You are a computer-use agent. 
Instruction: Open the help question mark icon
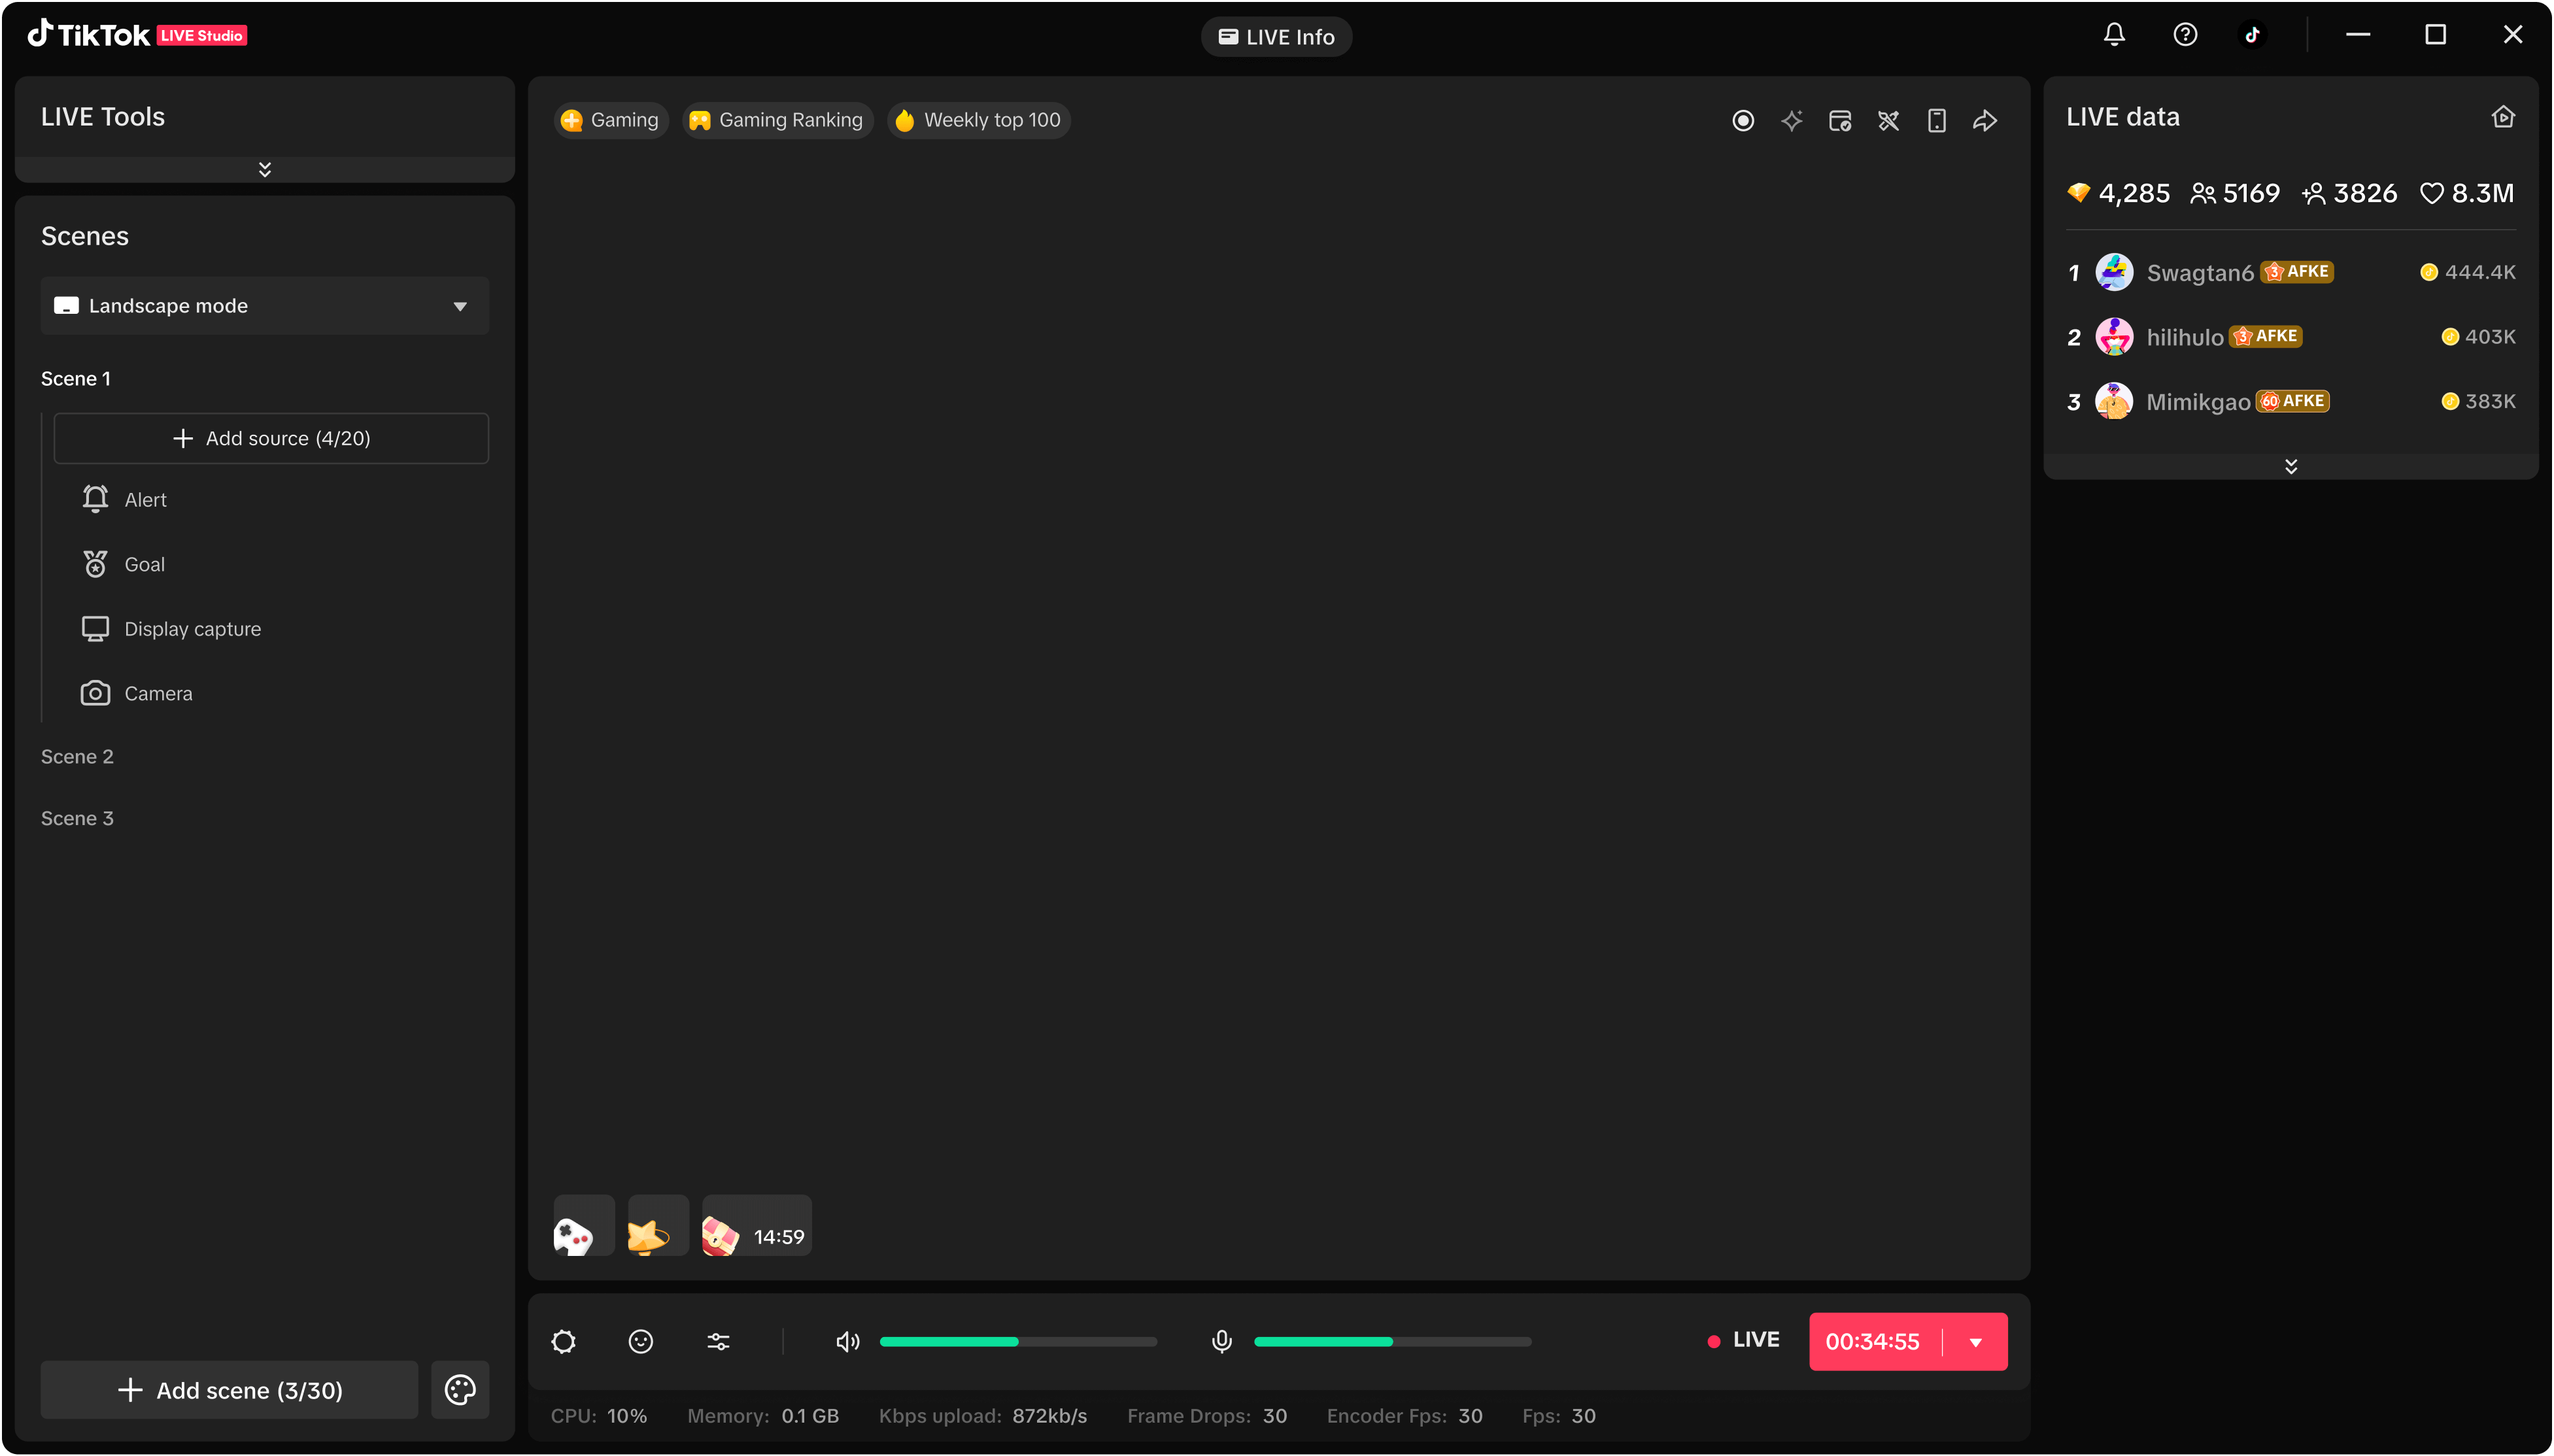pyautogui.click(x=2185, y=35)
